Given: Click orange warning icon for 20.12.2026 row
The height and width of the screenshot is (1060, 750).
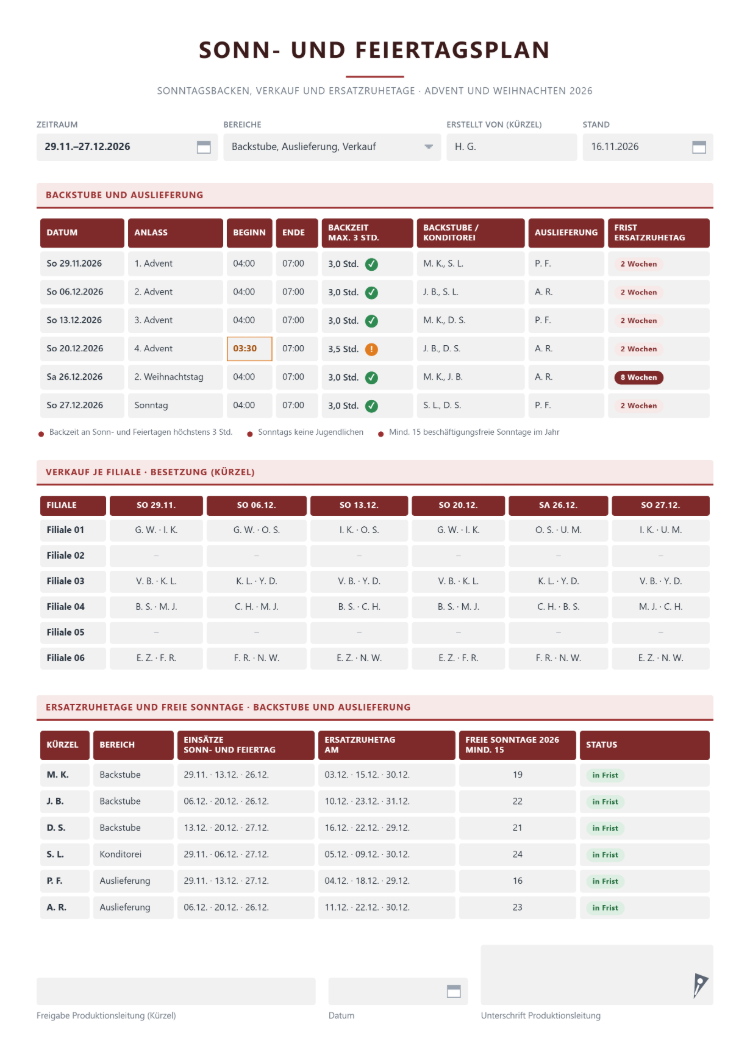Looking at the screenshot, I should pyautogui.click(x=371, y=350).
